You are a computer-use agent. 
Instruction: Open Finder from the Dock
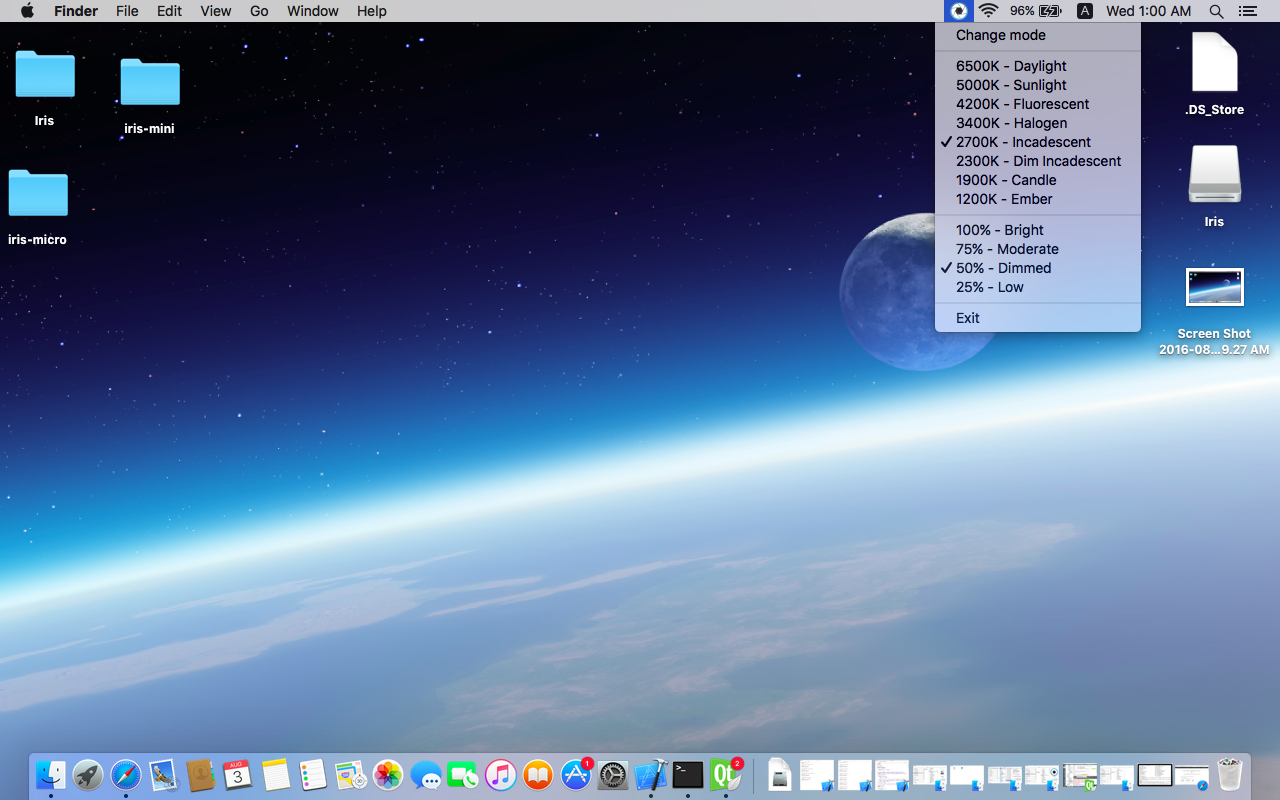(x=51, y=775)
